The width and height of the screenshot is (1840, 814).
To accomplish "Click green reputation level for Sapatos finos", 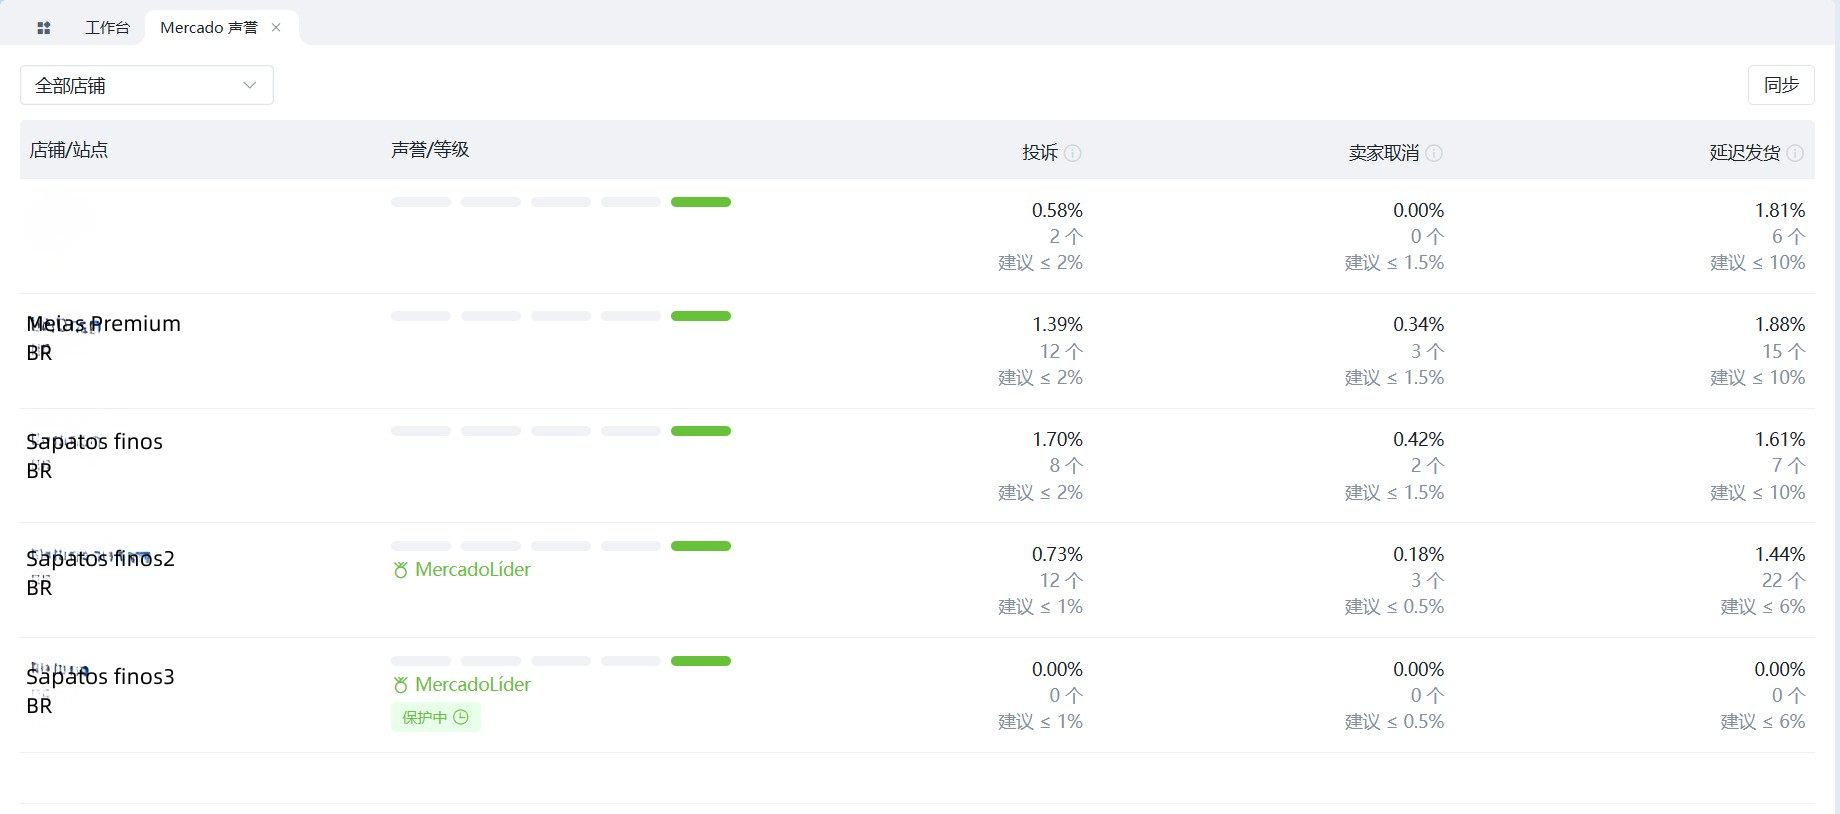I will click(x=700, y=431).
